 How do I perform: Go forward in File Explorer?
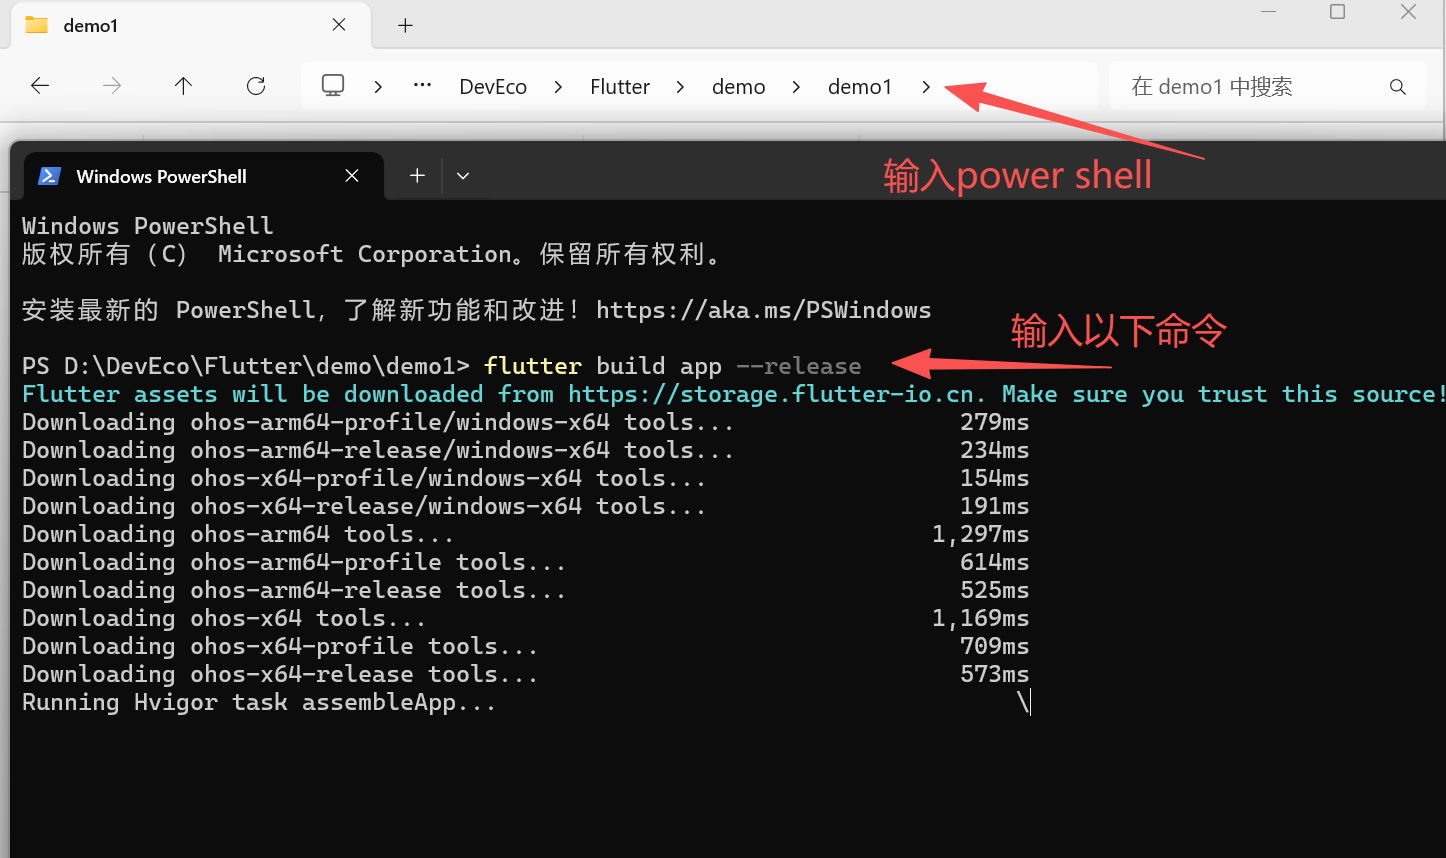(x=112, y=86)
